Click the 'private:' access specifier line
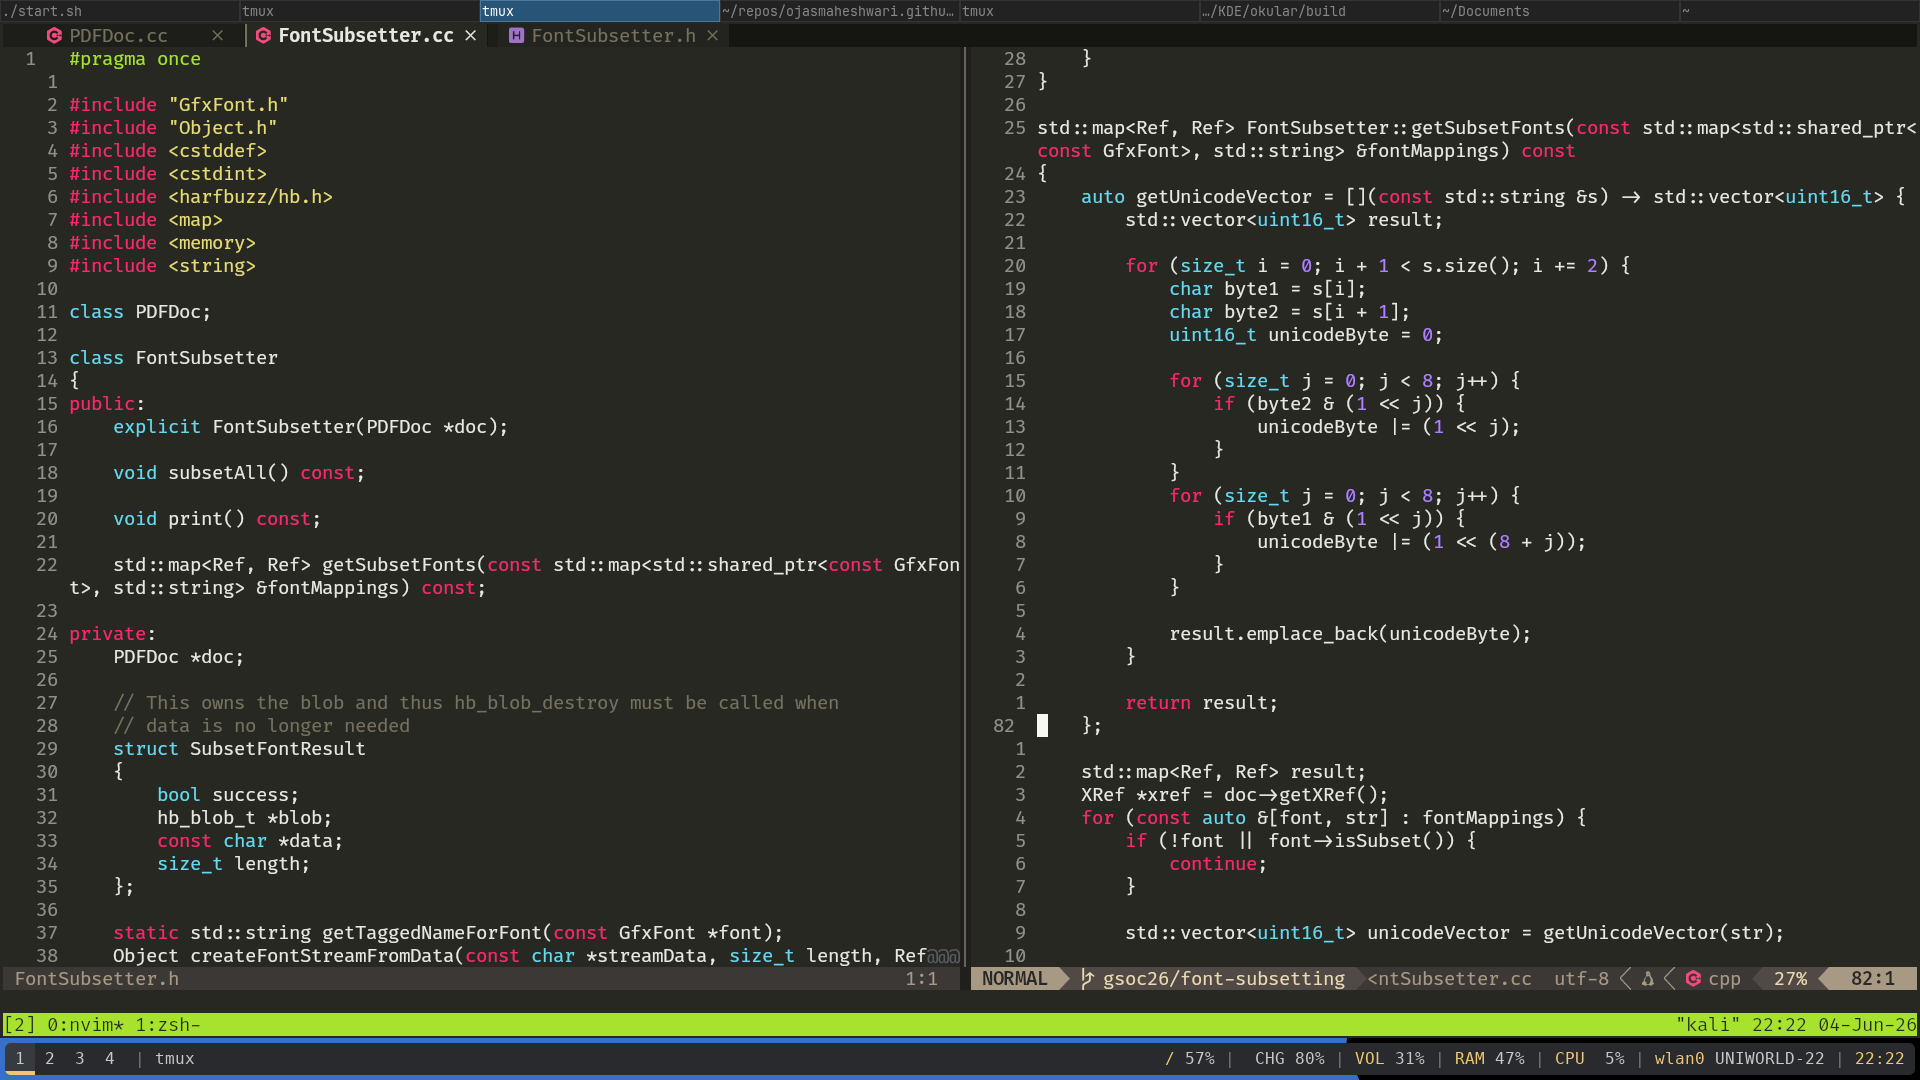 pyautogui.click(x=112, y=634)
